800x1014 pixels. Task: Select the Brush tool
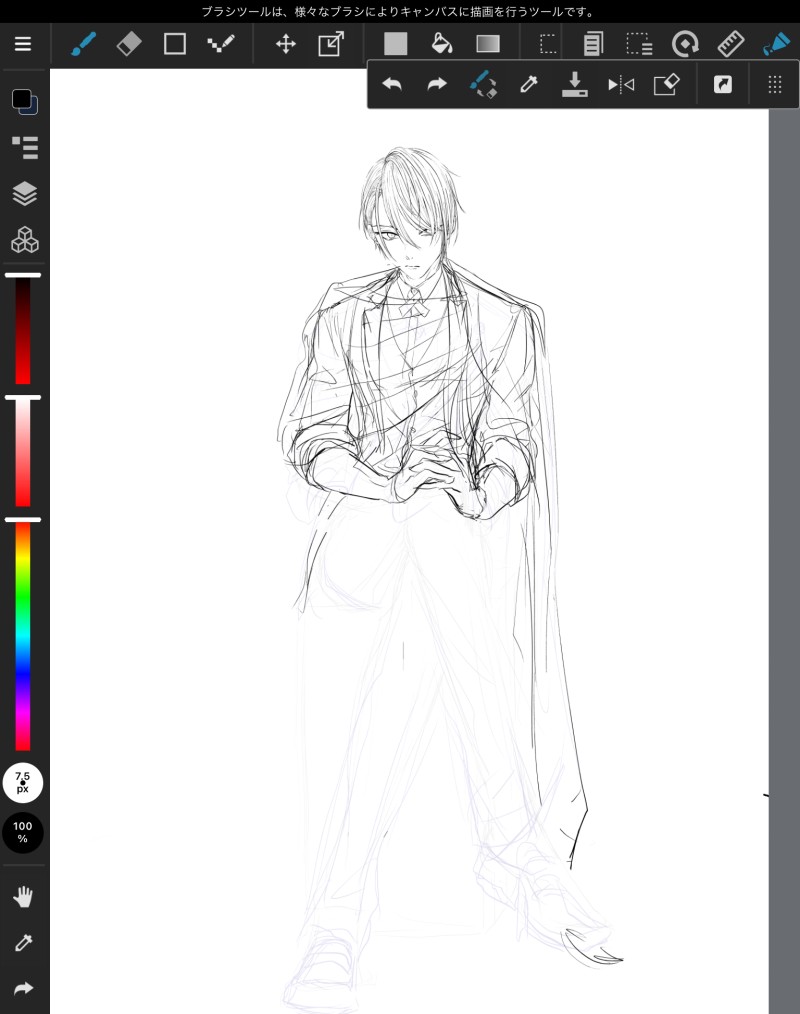(x=83, y=44)
